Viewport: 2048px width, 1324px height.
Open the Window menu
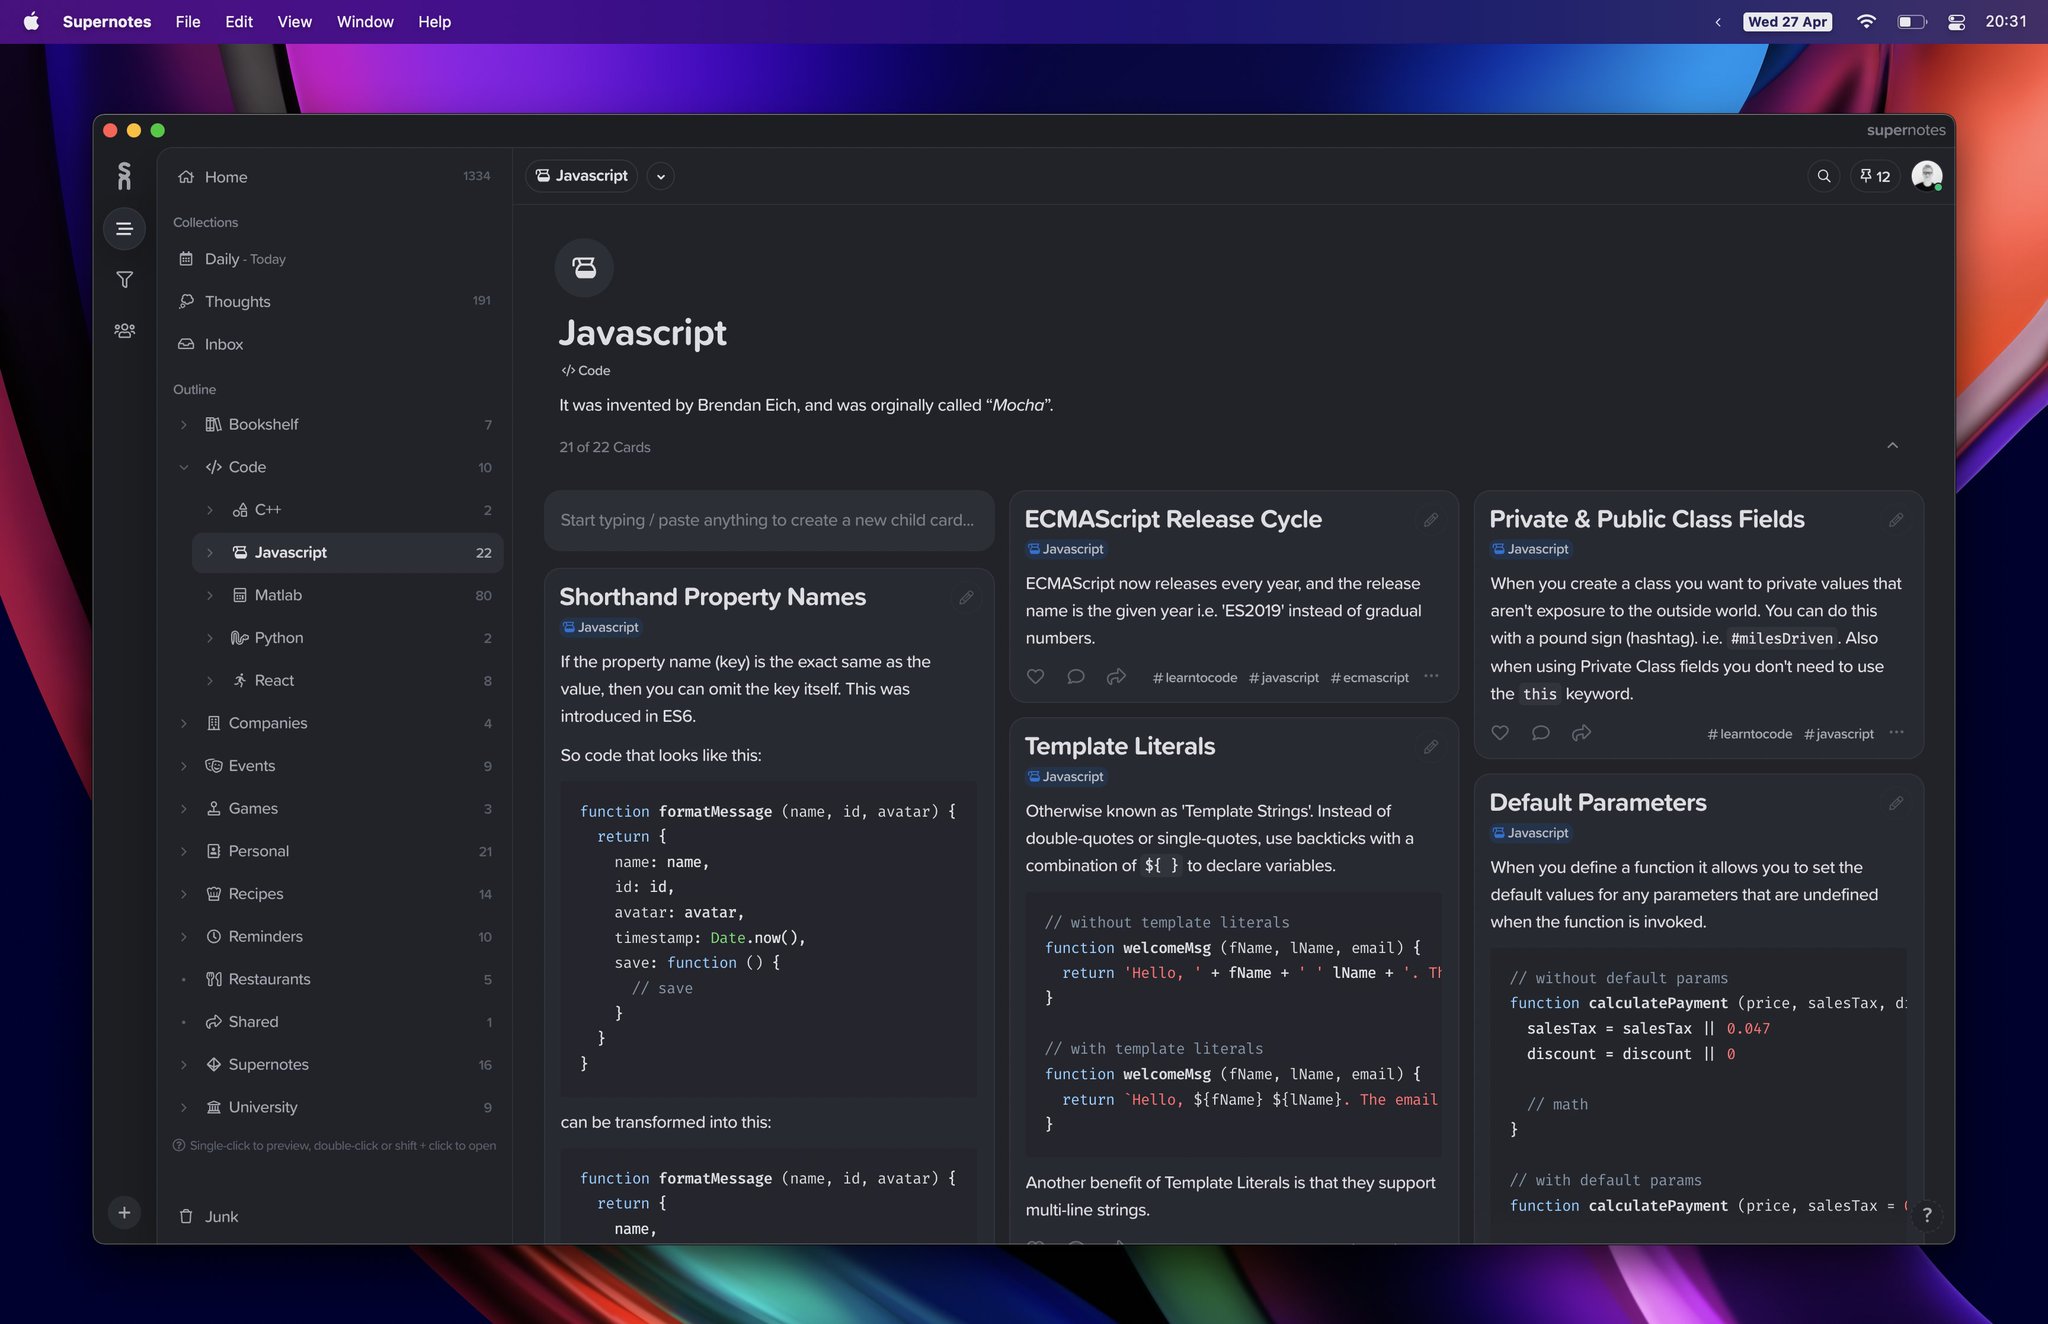point(365,21)
